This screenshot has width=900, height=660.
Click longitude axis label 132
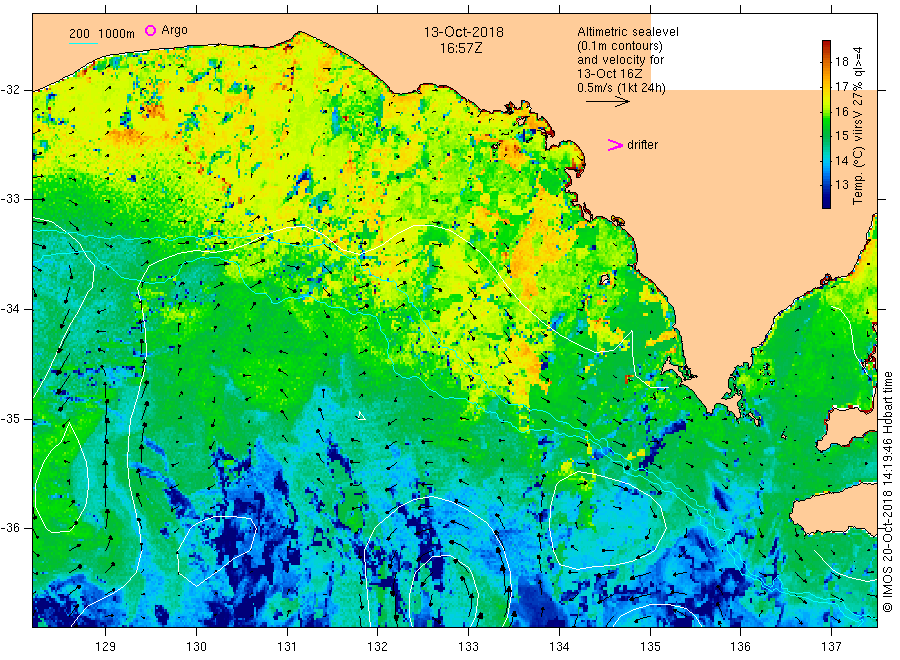(x=378, y=647)
